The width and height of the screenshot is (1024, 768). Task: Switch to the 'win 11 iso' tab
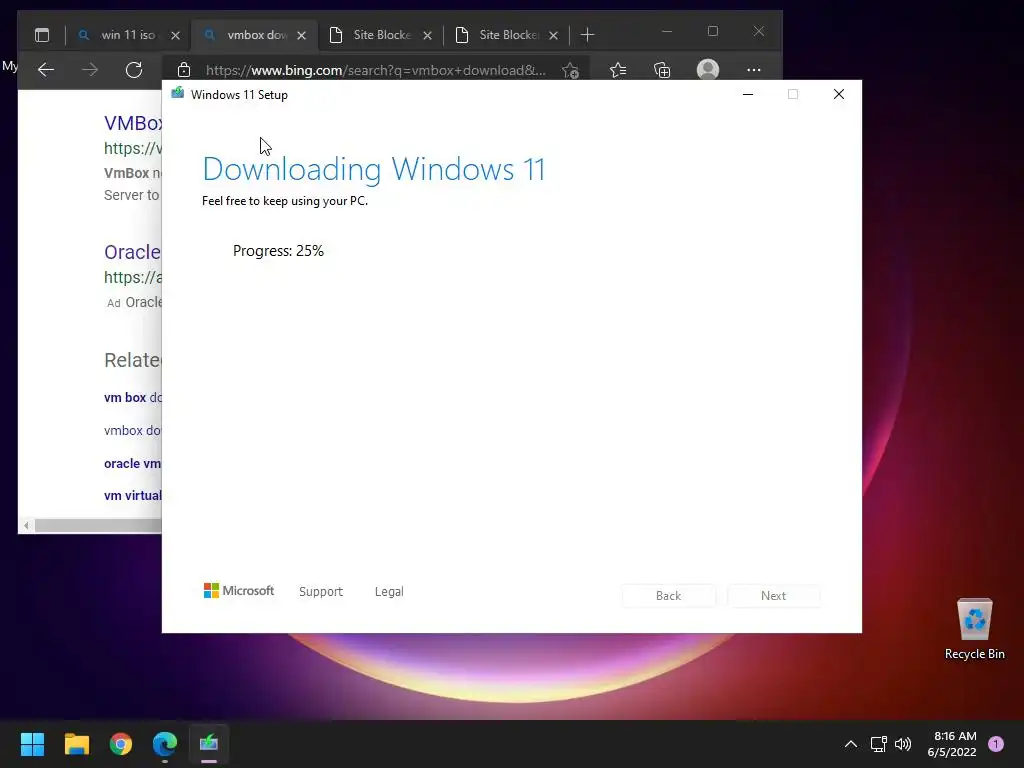click(128, 35)
